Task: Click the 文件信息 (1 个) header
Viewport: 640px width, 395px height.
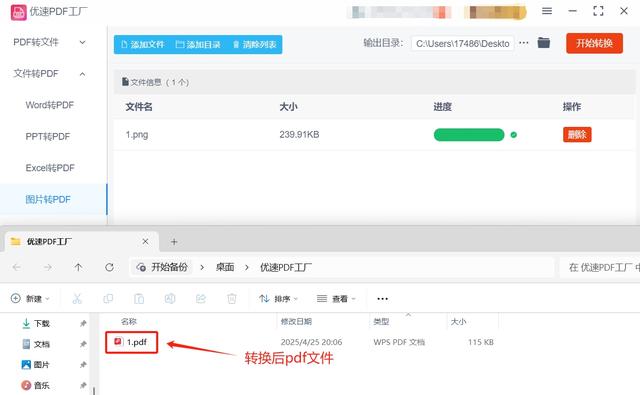Action: coord(155,82)
